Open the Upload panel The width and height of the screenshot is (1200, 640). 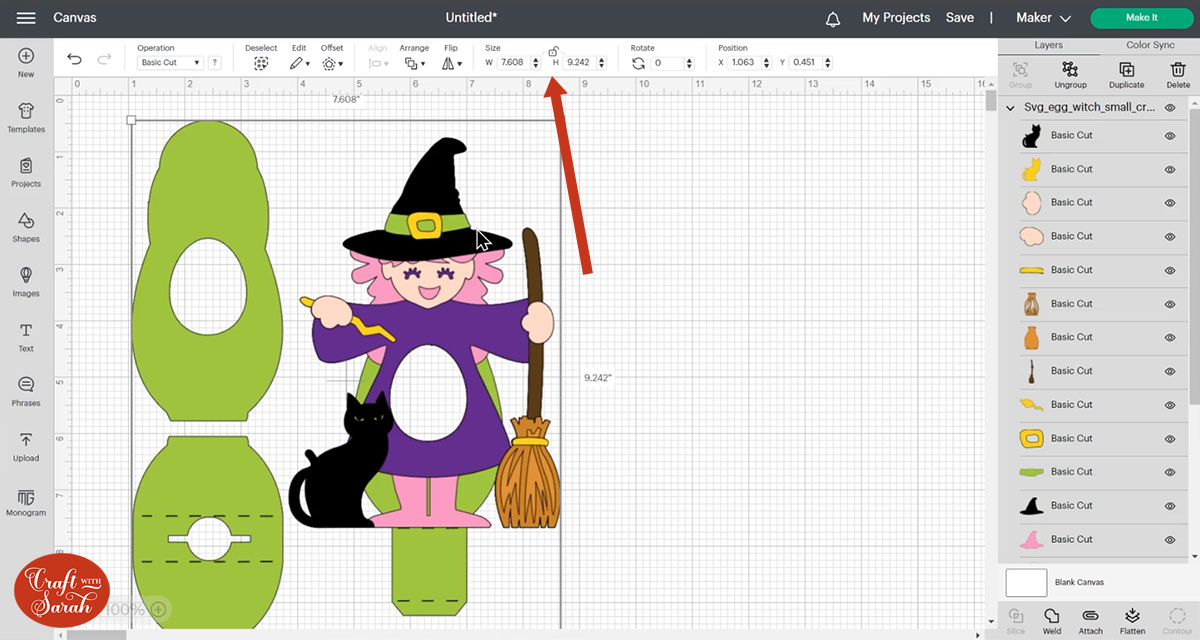(26, 446)
